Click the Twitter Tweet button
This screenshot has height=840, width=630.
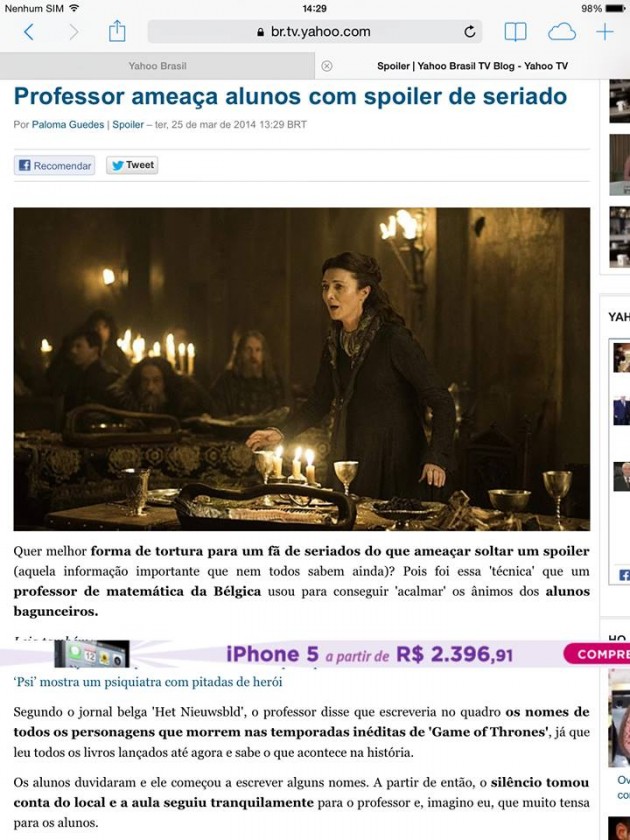pyautogui.click(x=132, y=165)
